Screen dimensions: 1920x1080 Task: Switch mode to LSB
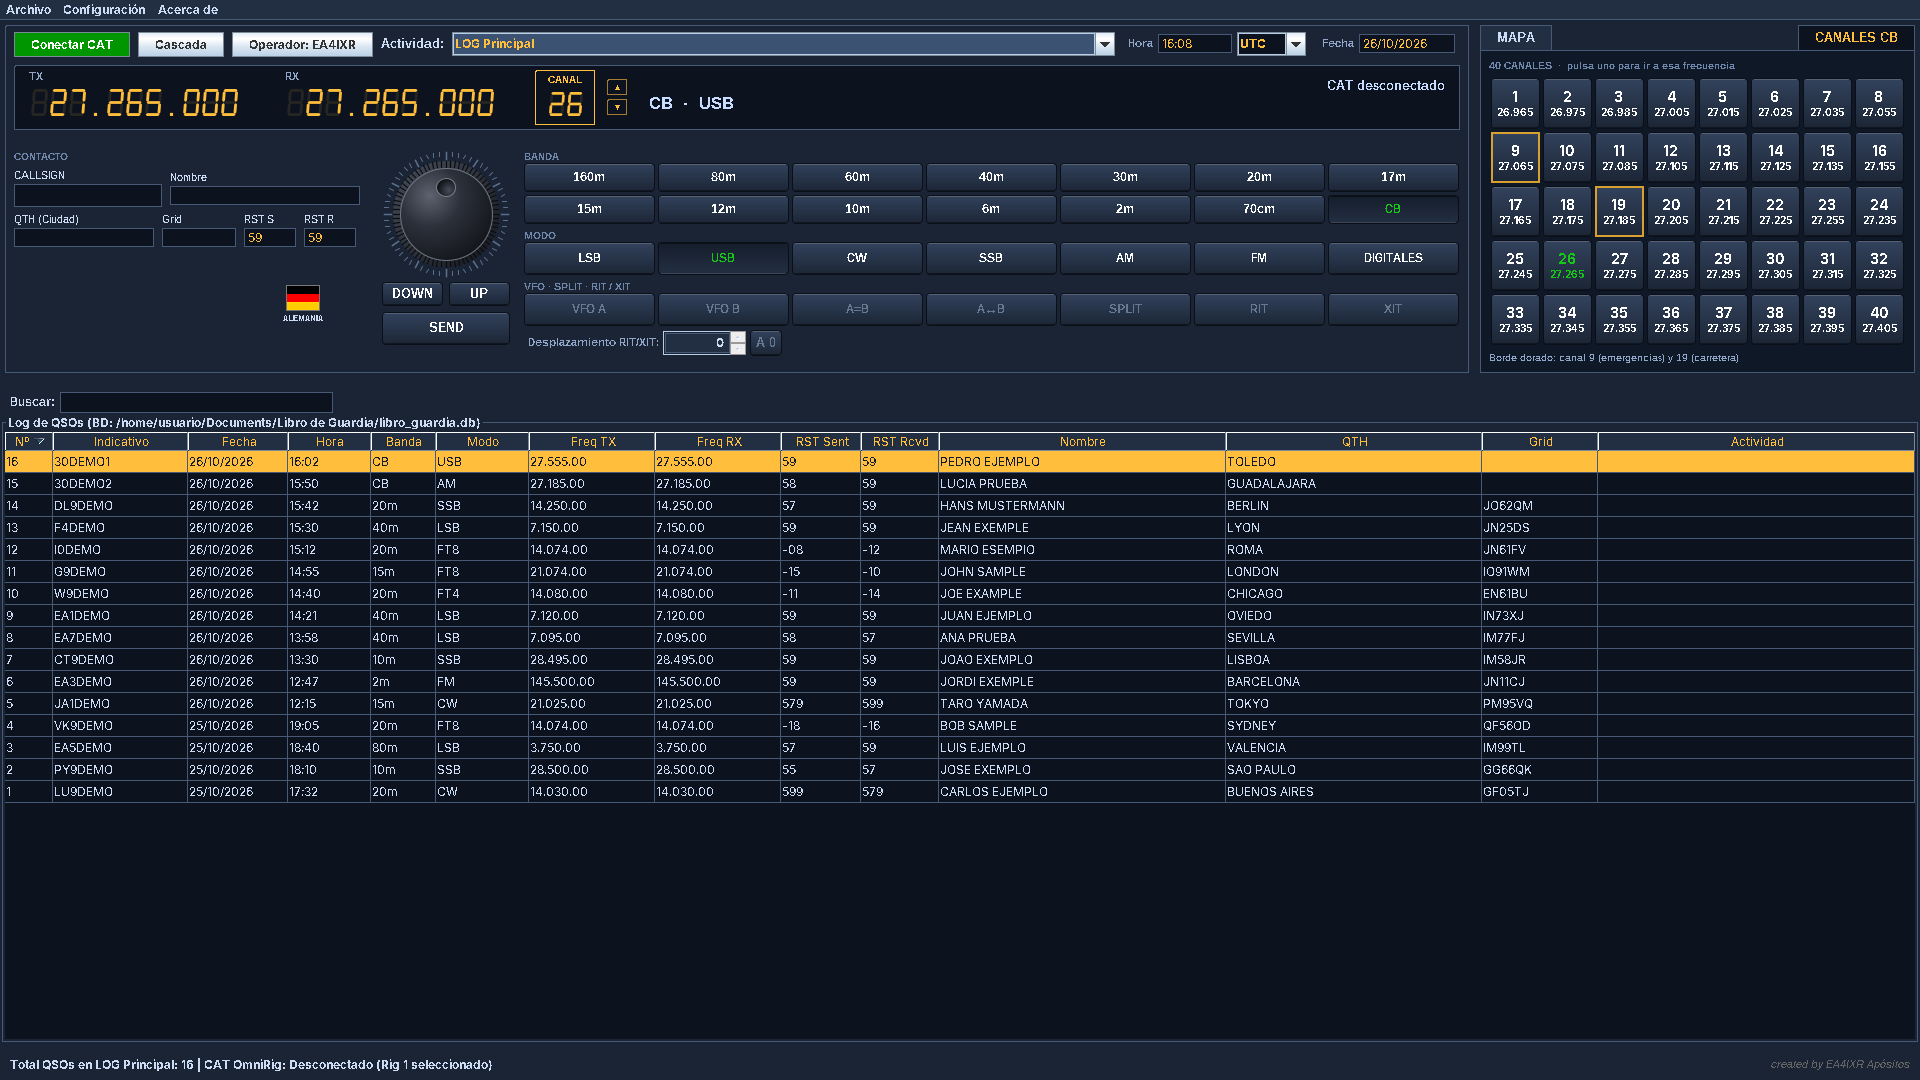[x=589, y=258]
